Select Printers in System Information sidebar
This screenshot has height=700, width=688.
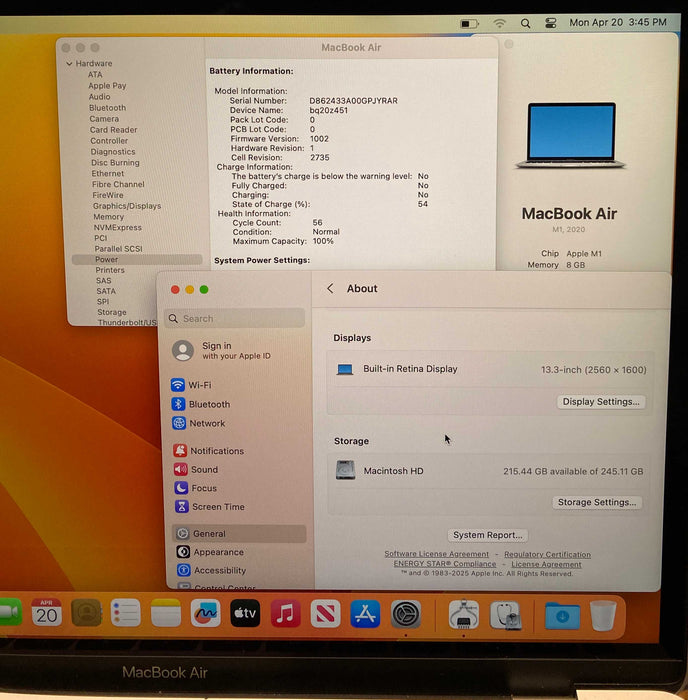pyautogui.click(x=110, y=270)
